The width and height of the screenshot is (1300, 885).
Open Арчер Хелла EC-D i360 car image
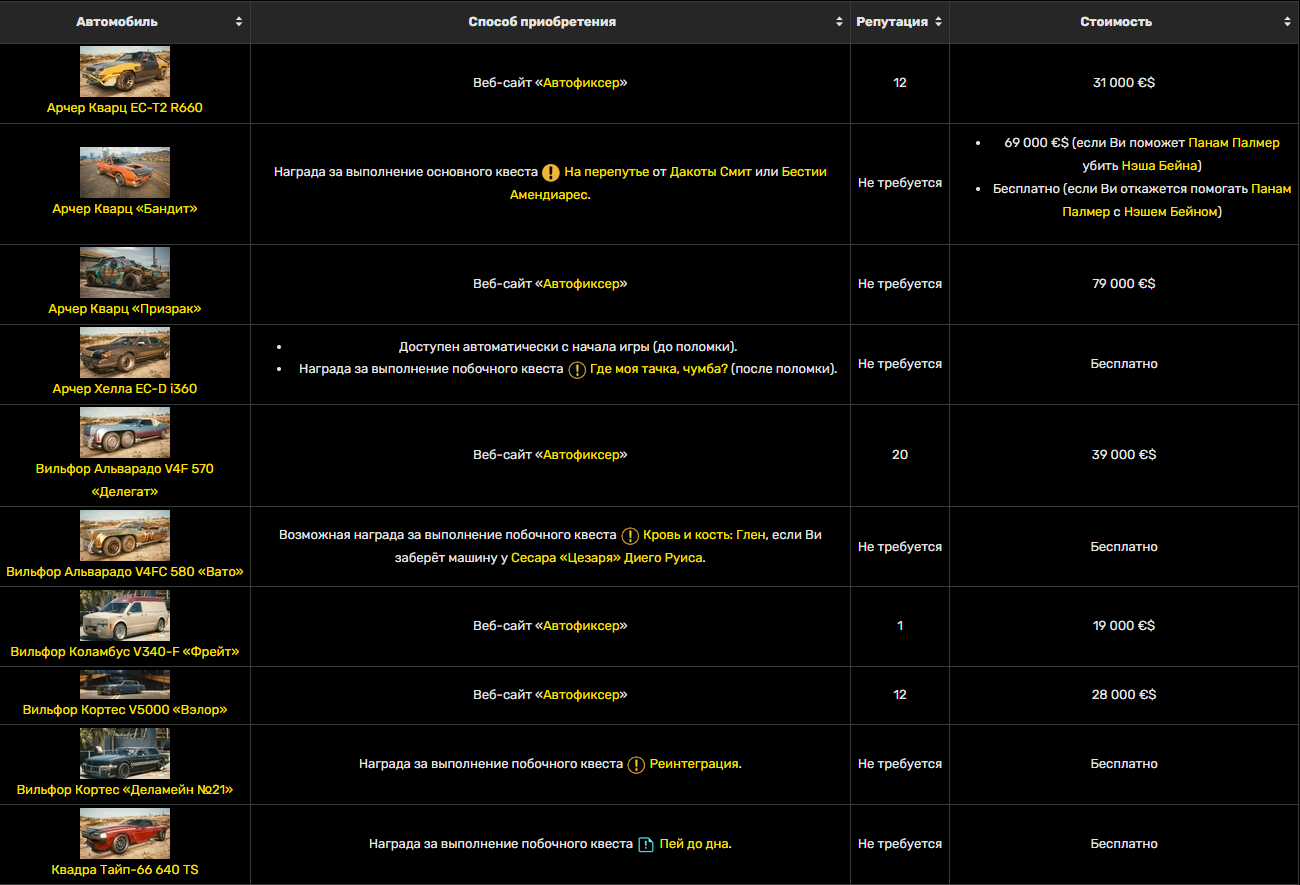[x=125, y=352]
